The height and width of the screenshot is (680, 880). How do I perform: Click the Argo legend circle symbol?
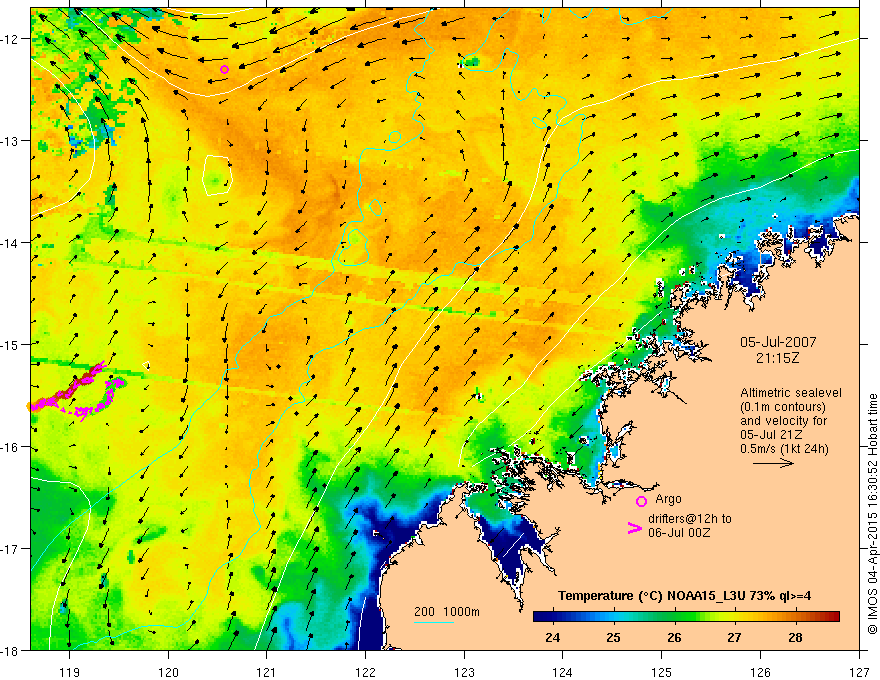pos(641,501)
